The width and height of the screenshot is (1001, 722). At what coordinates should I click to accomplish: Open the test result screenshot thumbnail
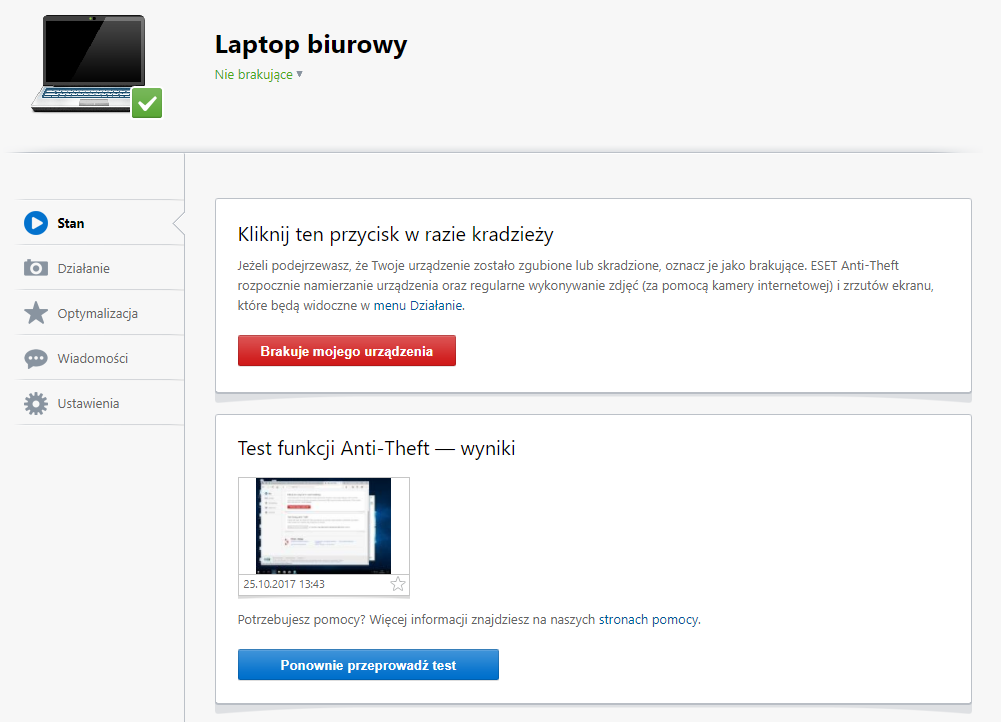(324, 526)
